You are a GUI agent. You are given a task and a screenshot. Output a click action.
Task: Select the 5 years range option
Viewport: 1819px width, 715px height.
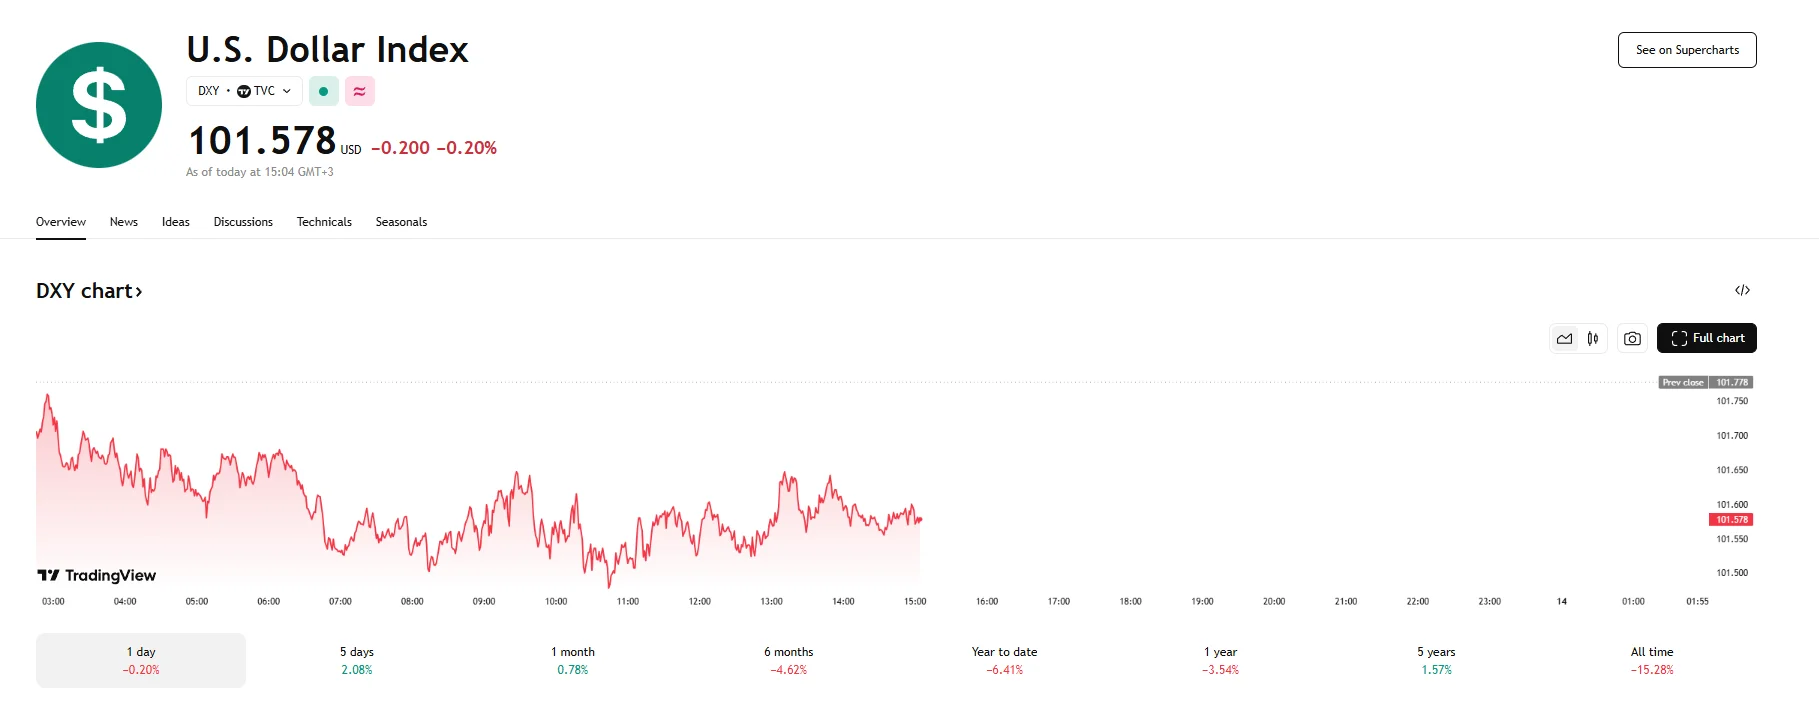coord(1436,660)
